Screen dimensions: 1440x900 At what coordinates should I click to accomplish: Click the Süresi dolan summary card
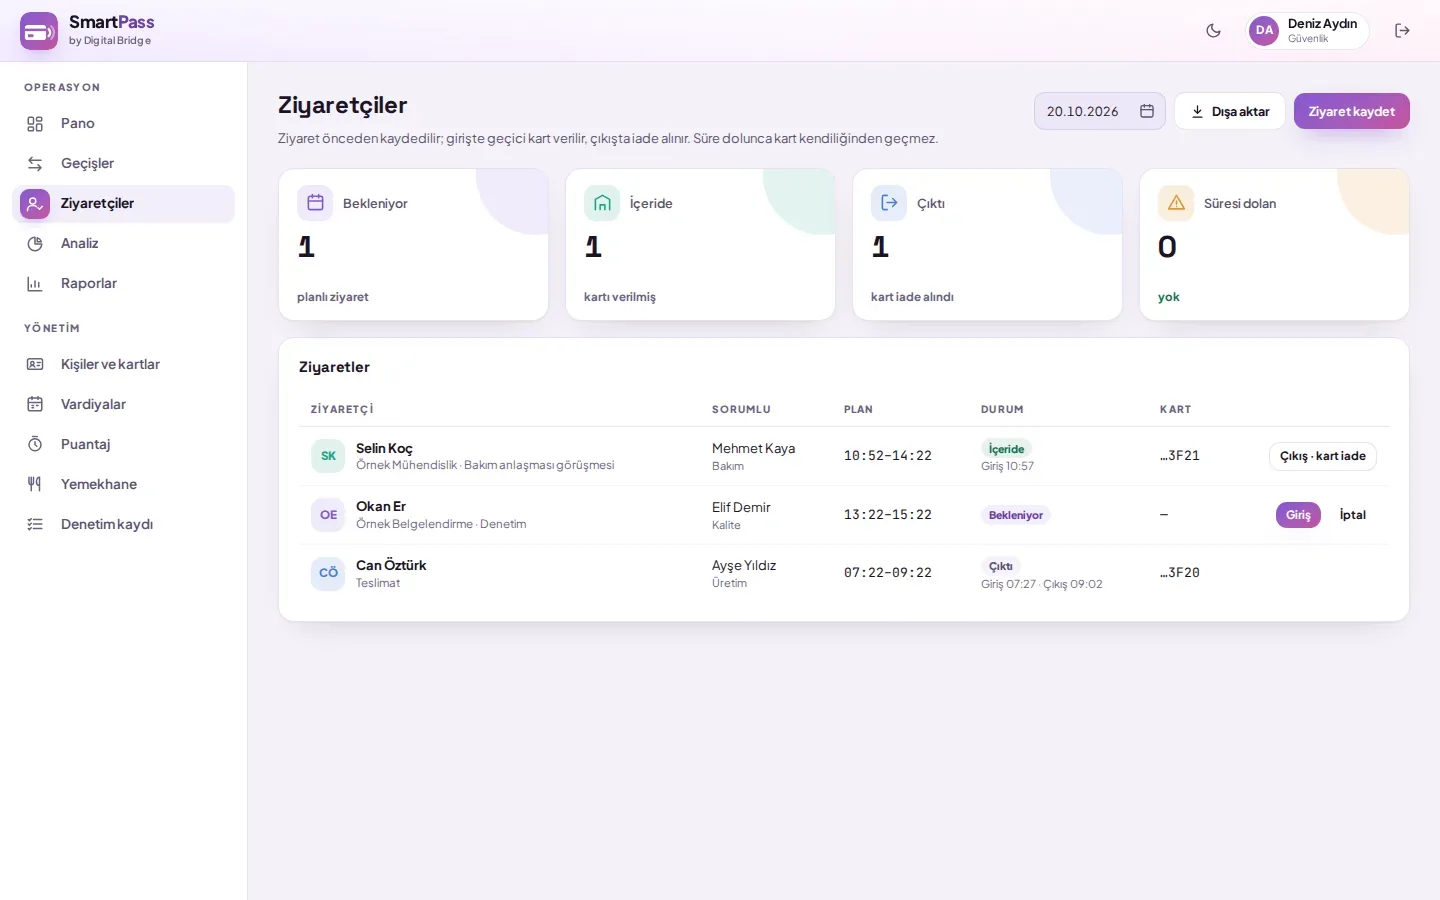[1274, 244]
